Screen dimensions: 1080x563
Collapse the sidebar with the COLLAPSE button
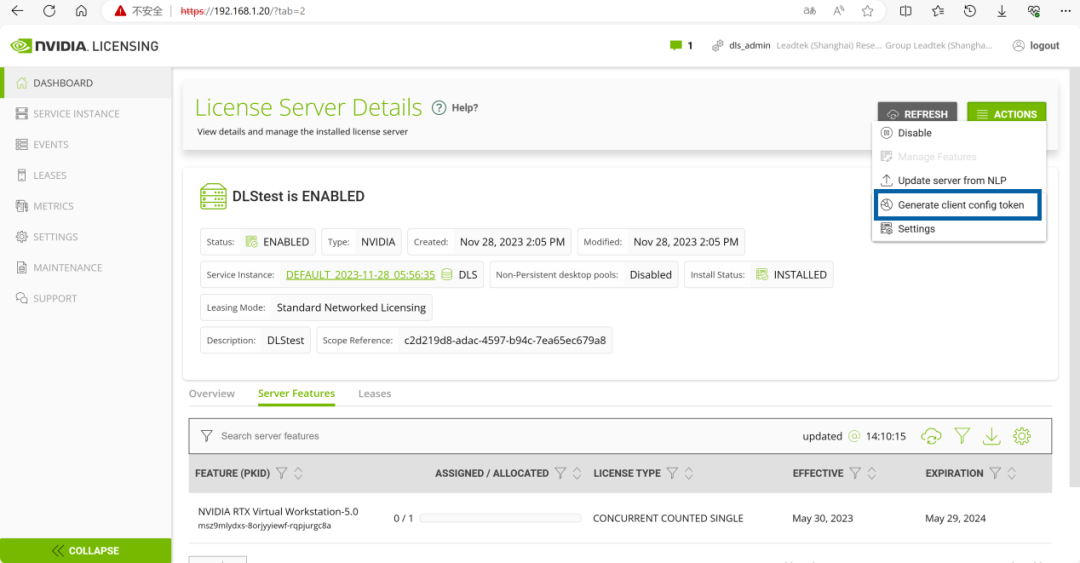click(85, 551)
